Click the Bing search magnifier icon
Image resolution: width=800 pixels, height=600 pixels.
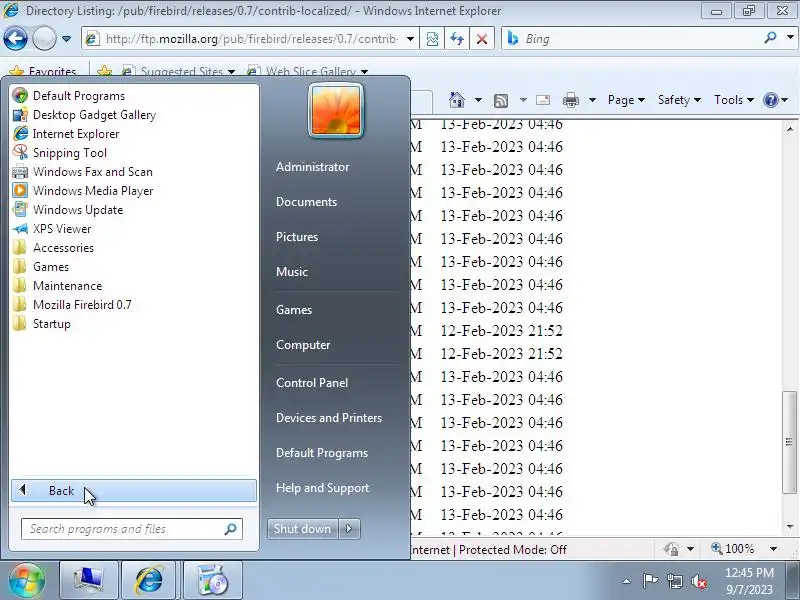[x=770, y=38]
